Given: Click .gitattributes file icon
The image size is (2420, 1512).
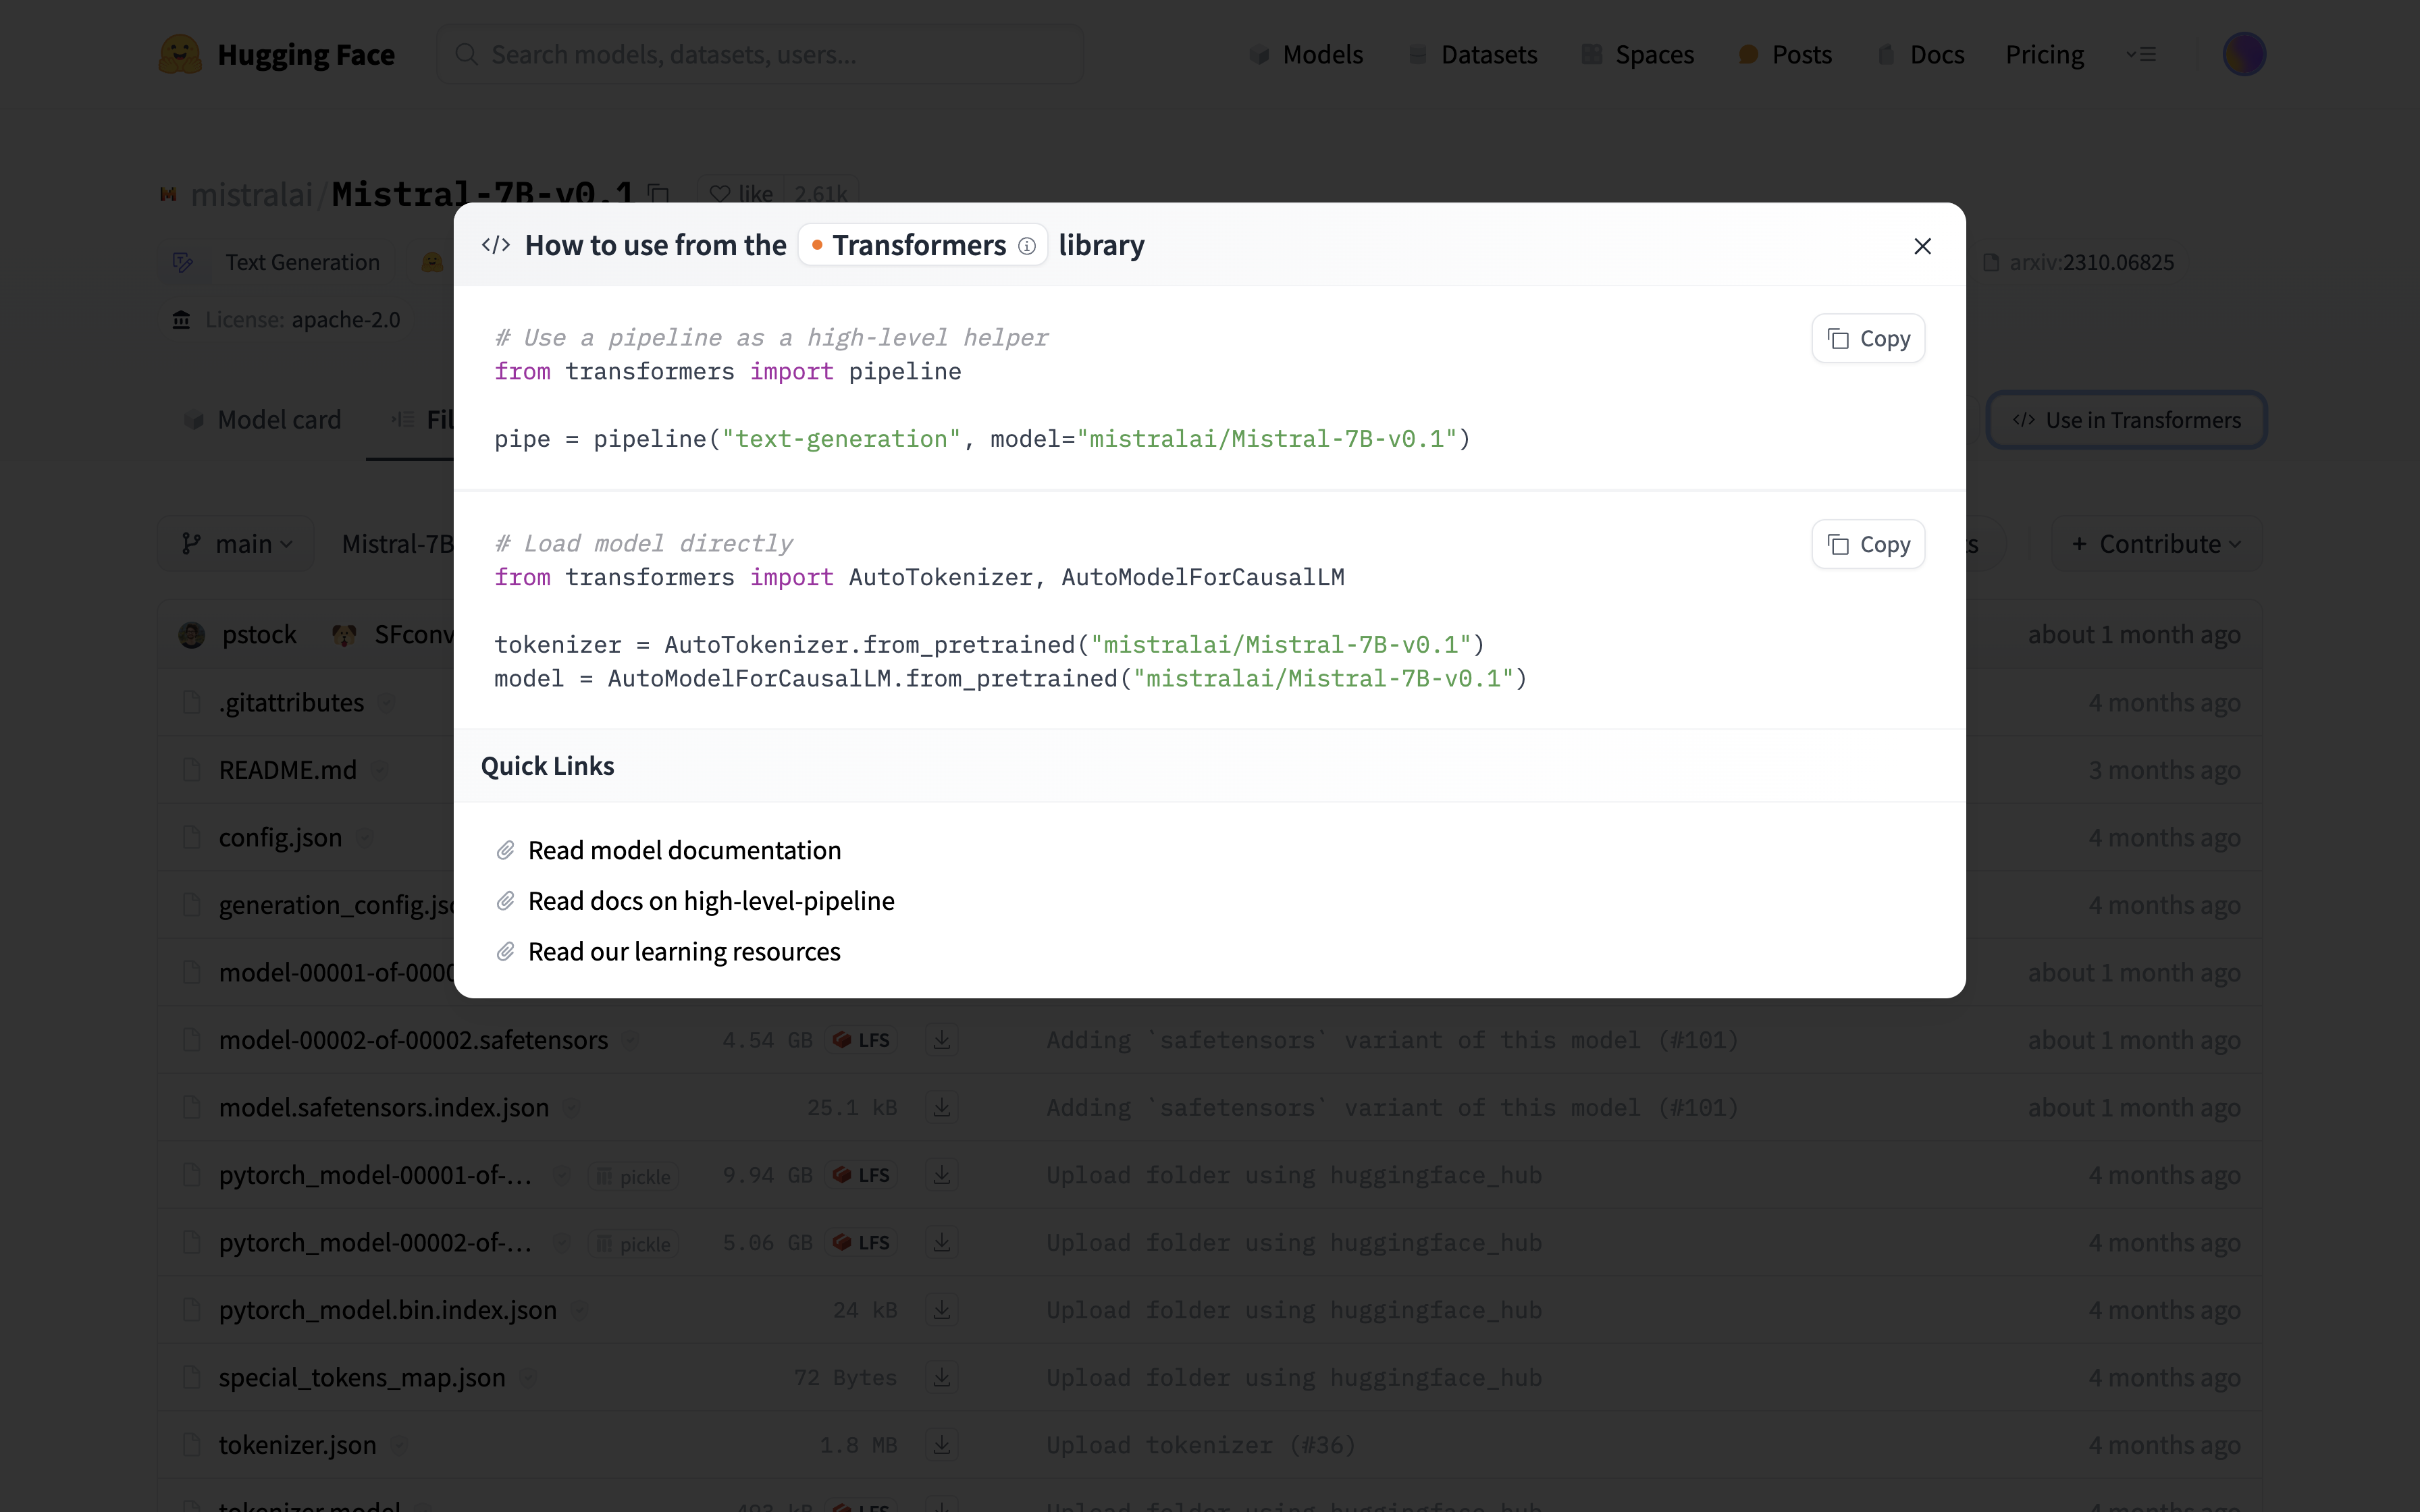Looking at the screenshot, I should tap(192, 702).
